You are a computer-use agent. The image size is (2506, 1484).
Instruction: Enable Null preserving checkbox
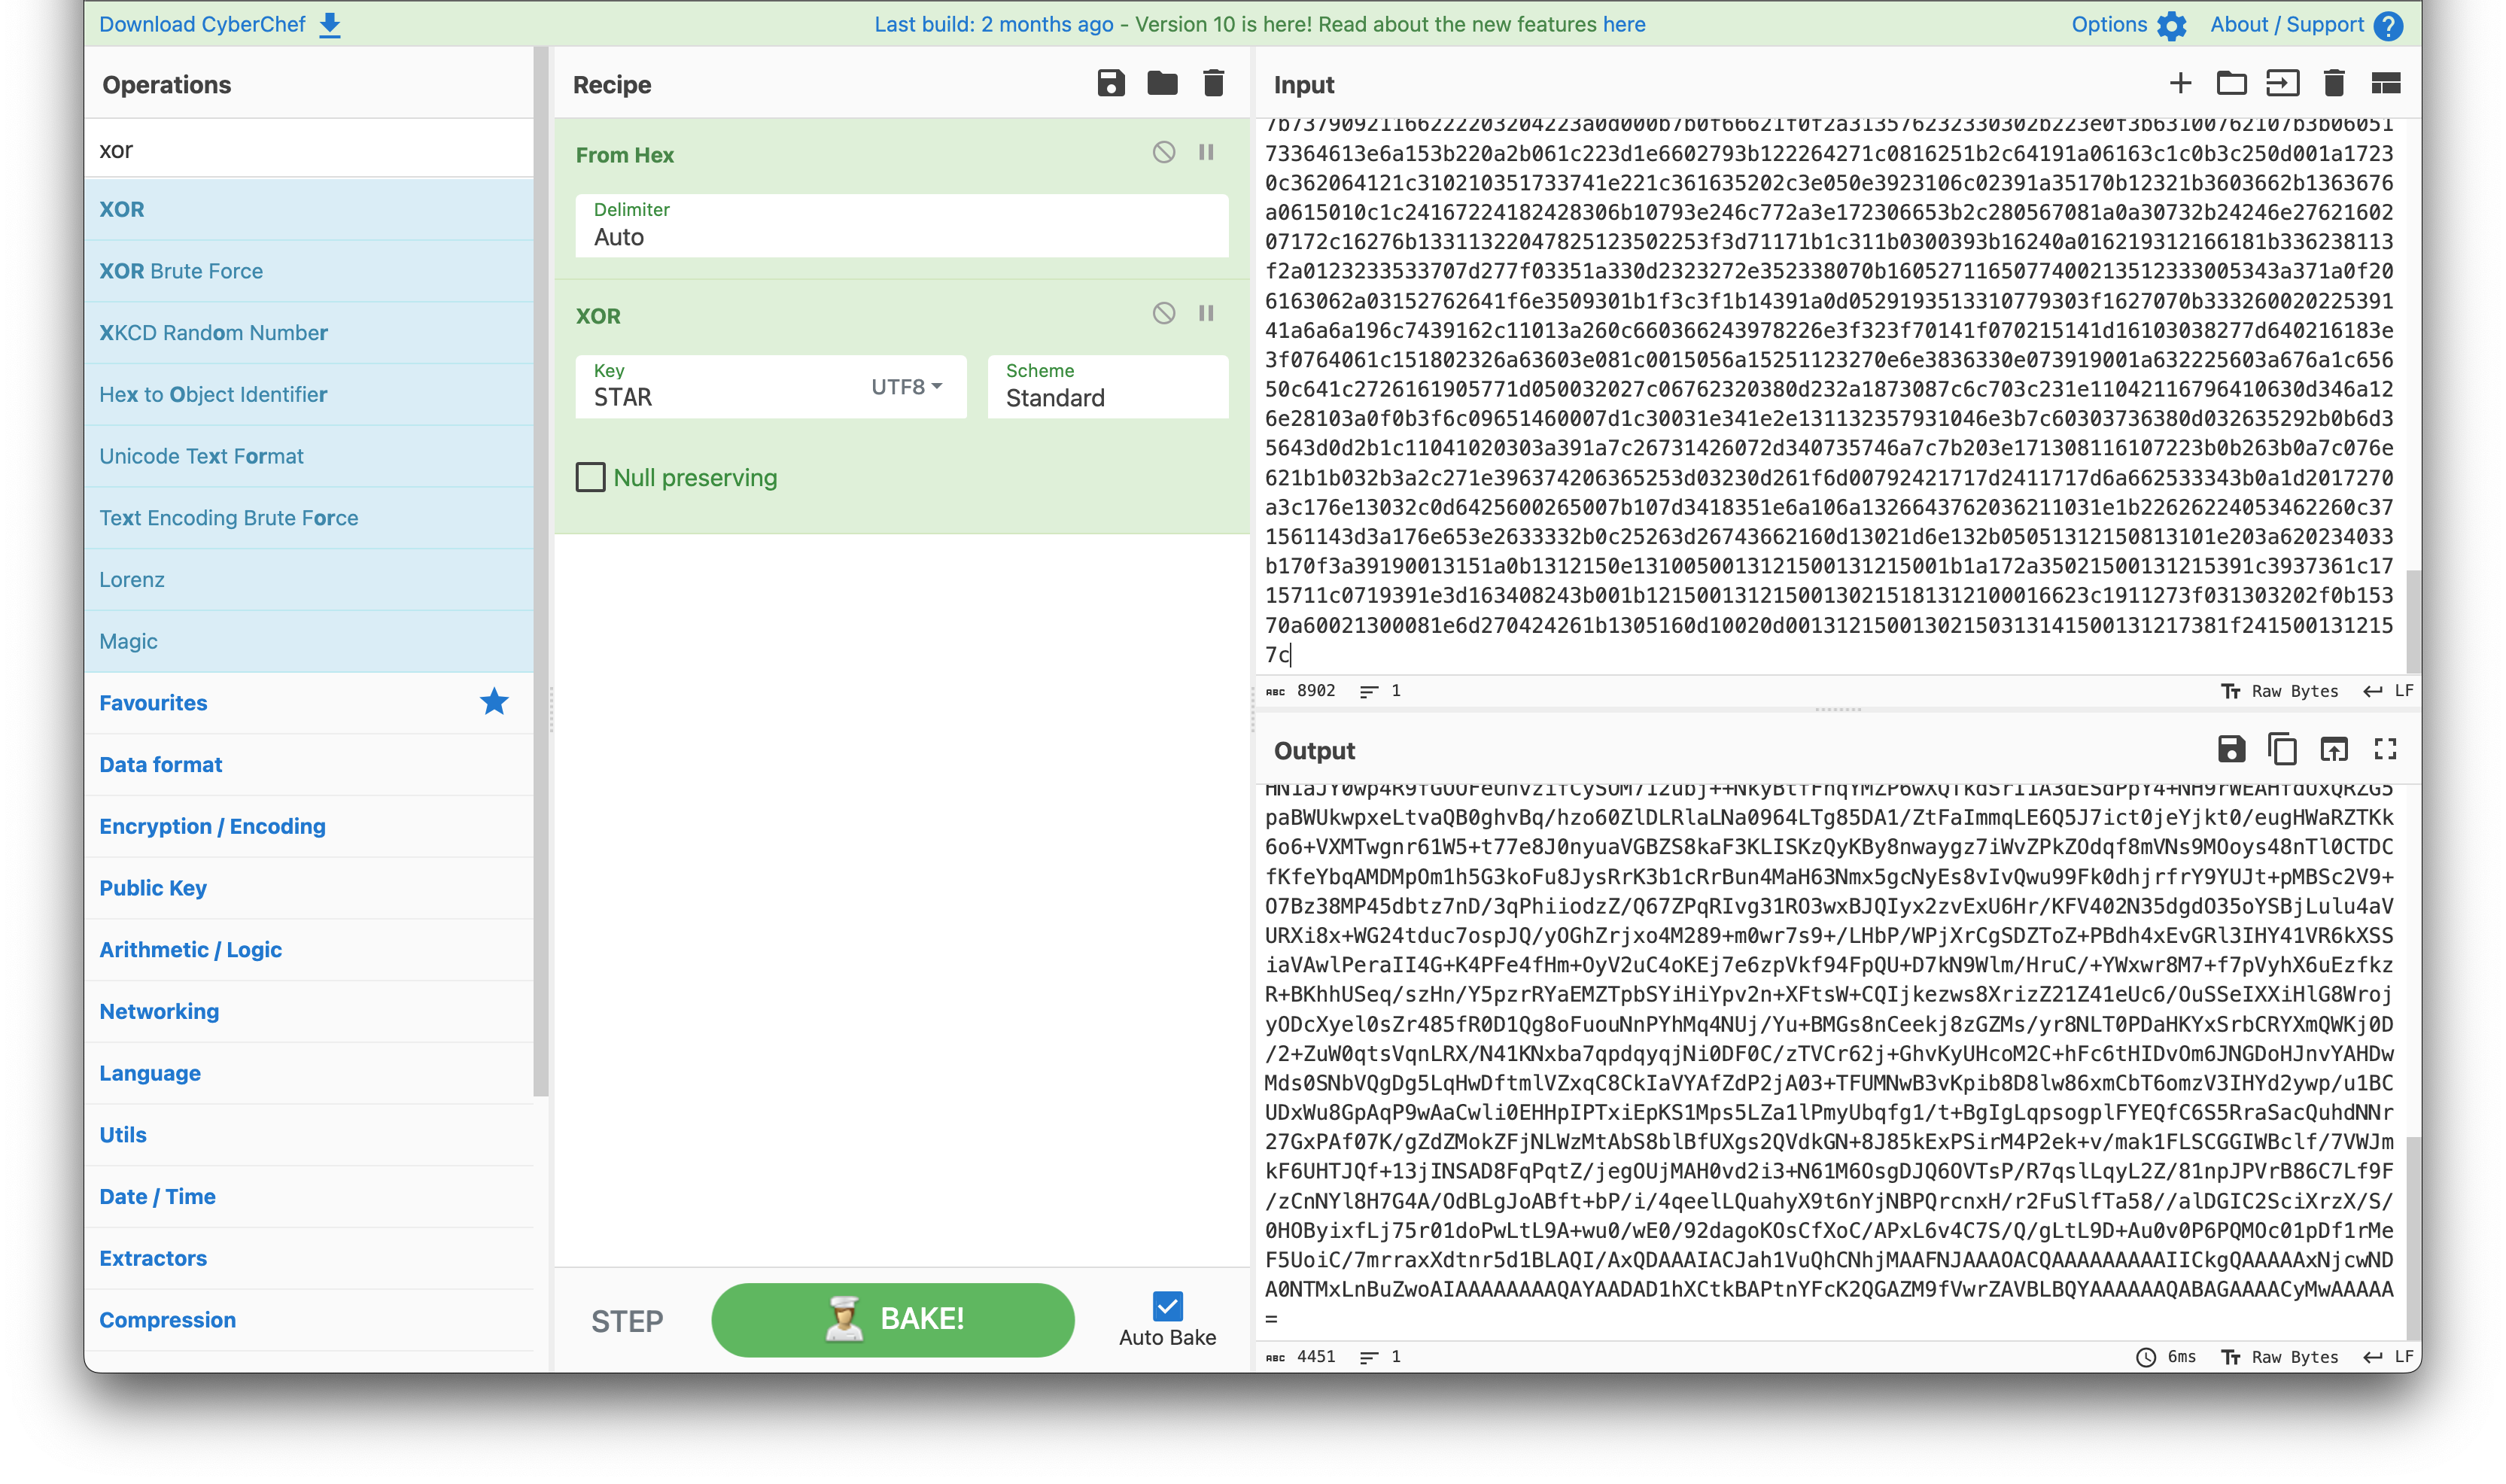tap(591, 477)
